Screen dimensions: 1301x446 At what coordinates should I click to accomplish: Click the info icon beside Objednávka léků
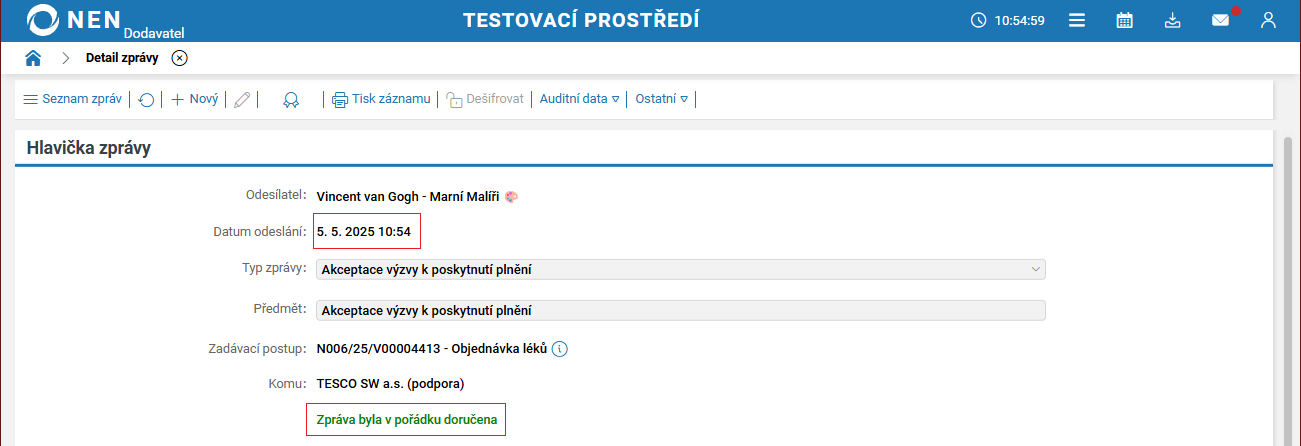tap(560, 349)
